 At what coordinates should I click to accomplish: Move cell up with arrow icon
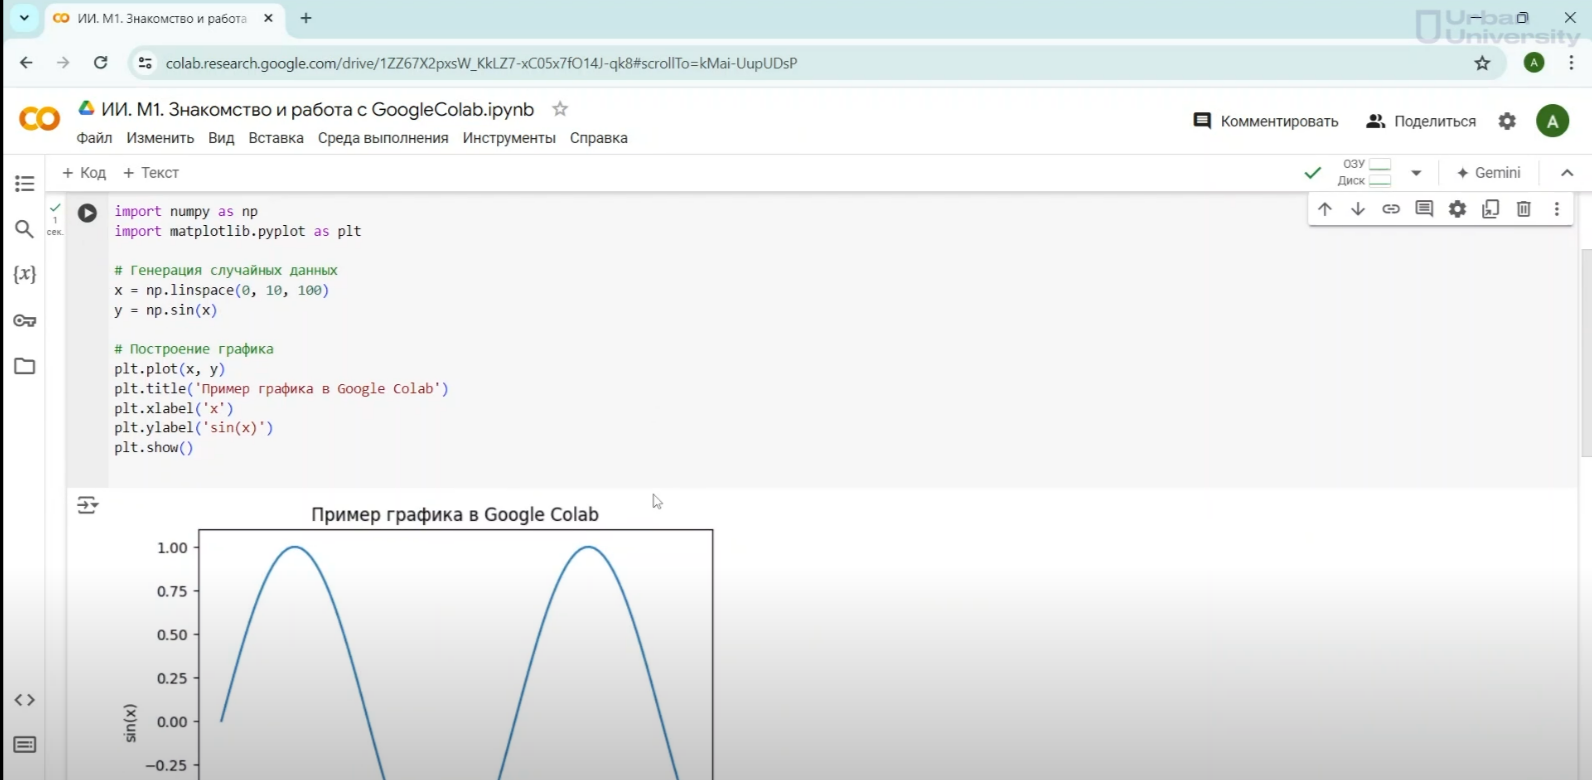[x=1325, y=209]
